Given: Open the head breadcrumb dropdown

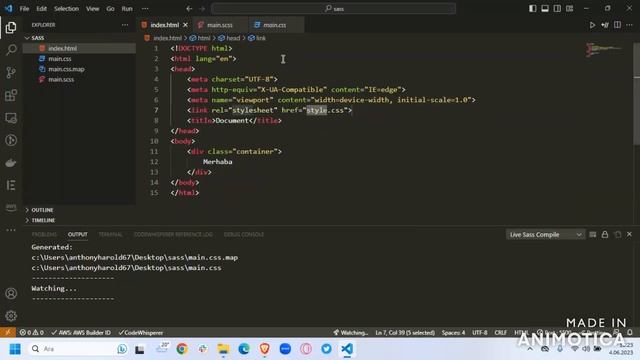Looking at the screenshot, I should (x=229, y=38).
